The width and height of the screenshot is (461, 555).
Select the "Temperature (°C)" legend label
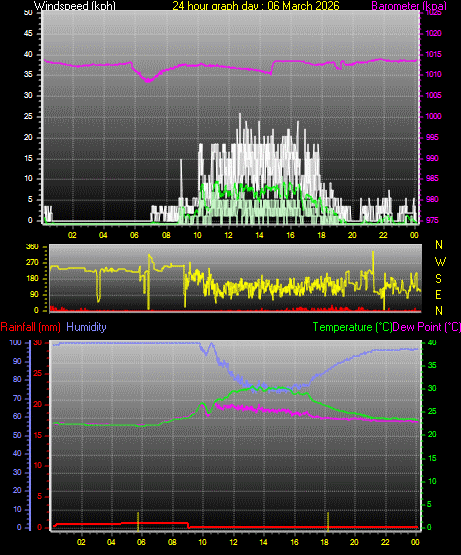(352, 327)
